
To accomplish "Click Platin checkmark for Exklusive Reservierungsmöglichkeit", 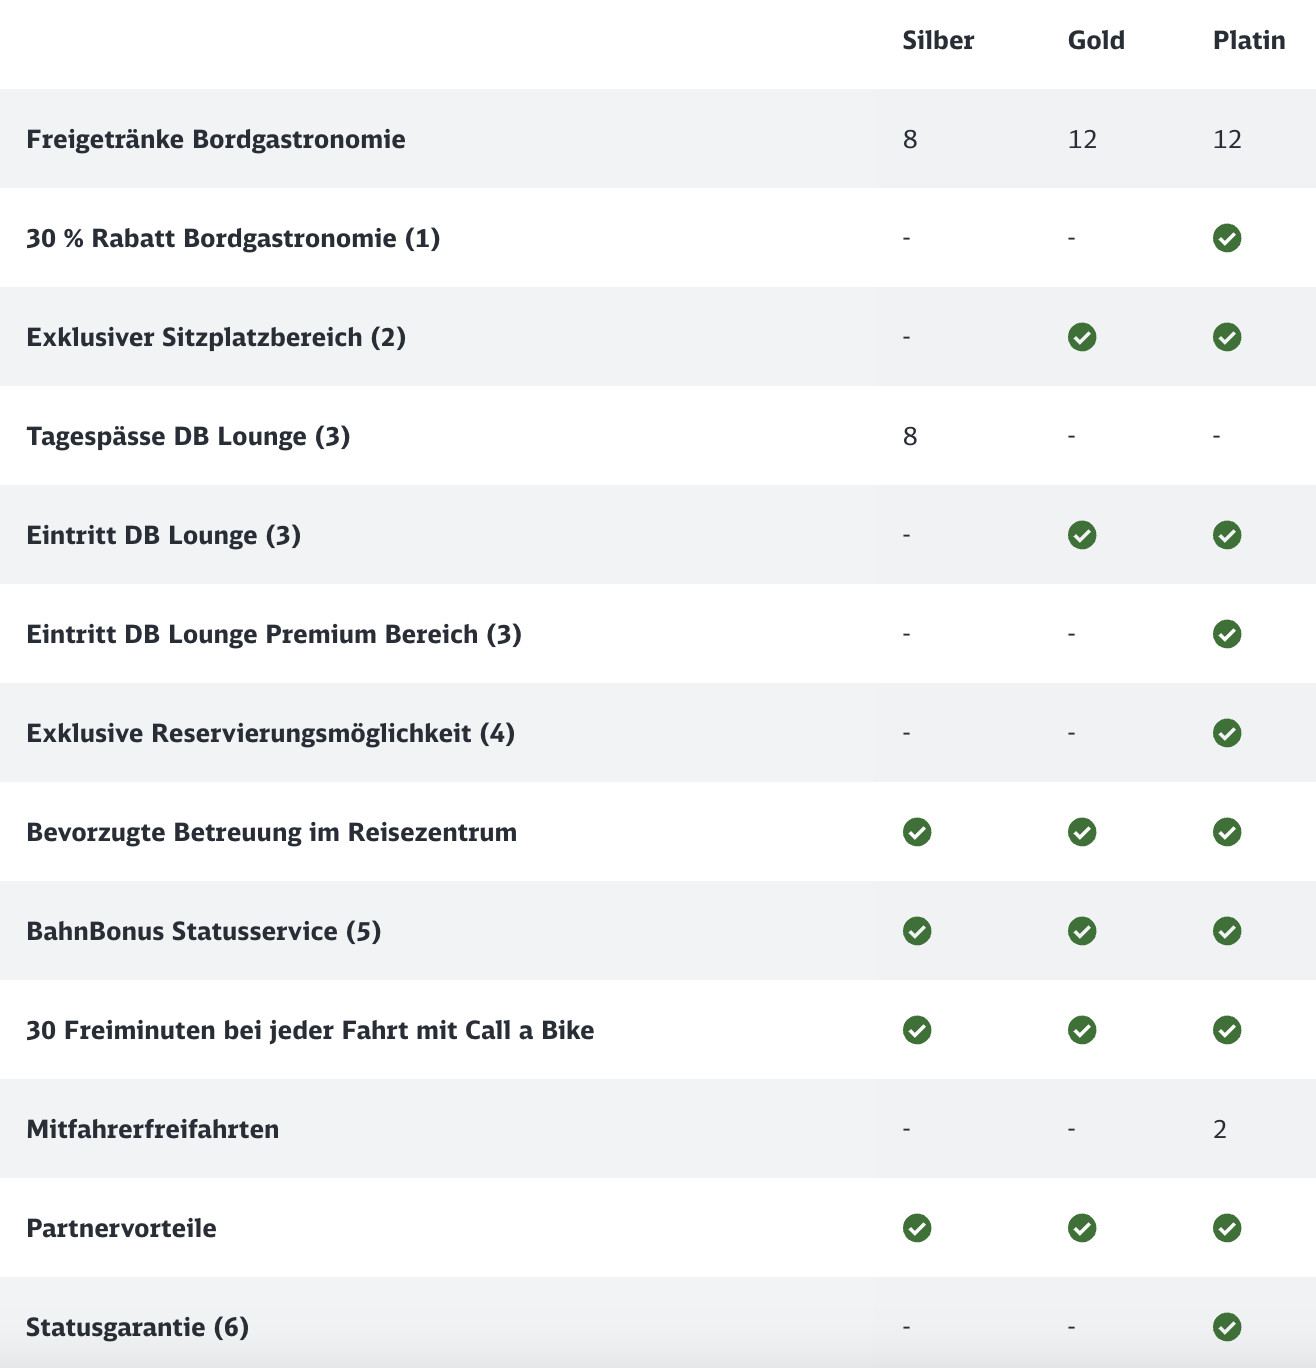I will (x=1227, y=733).
